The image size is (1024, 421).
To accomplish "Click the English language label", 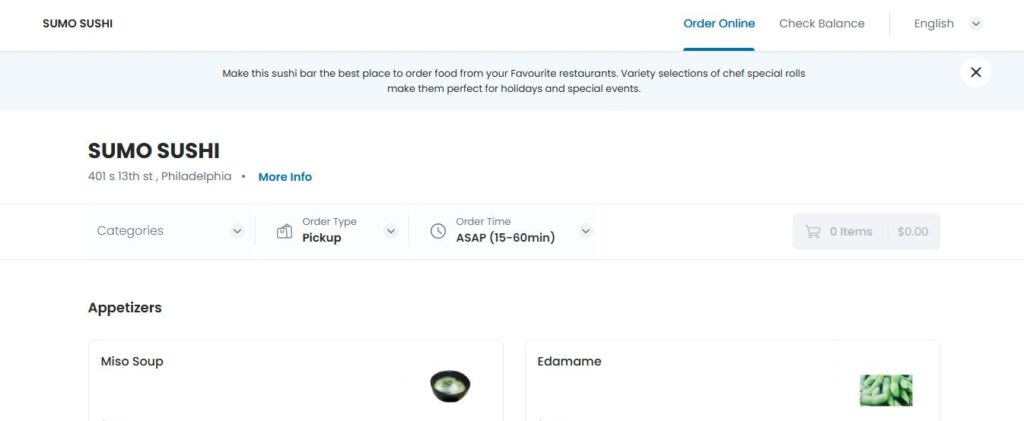I will tap(933, 24).
